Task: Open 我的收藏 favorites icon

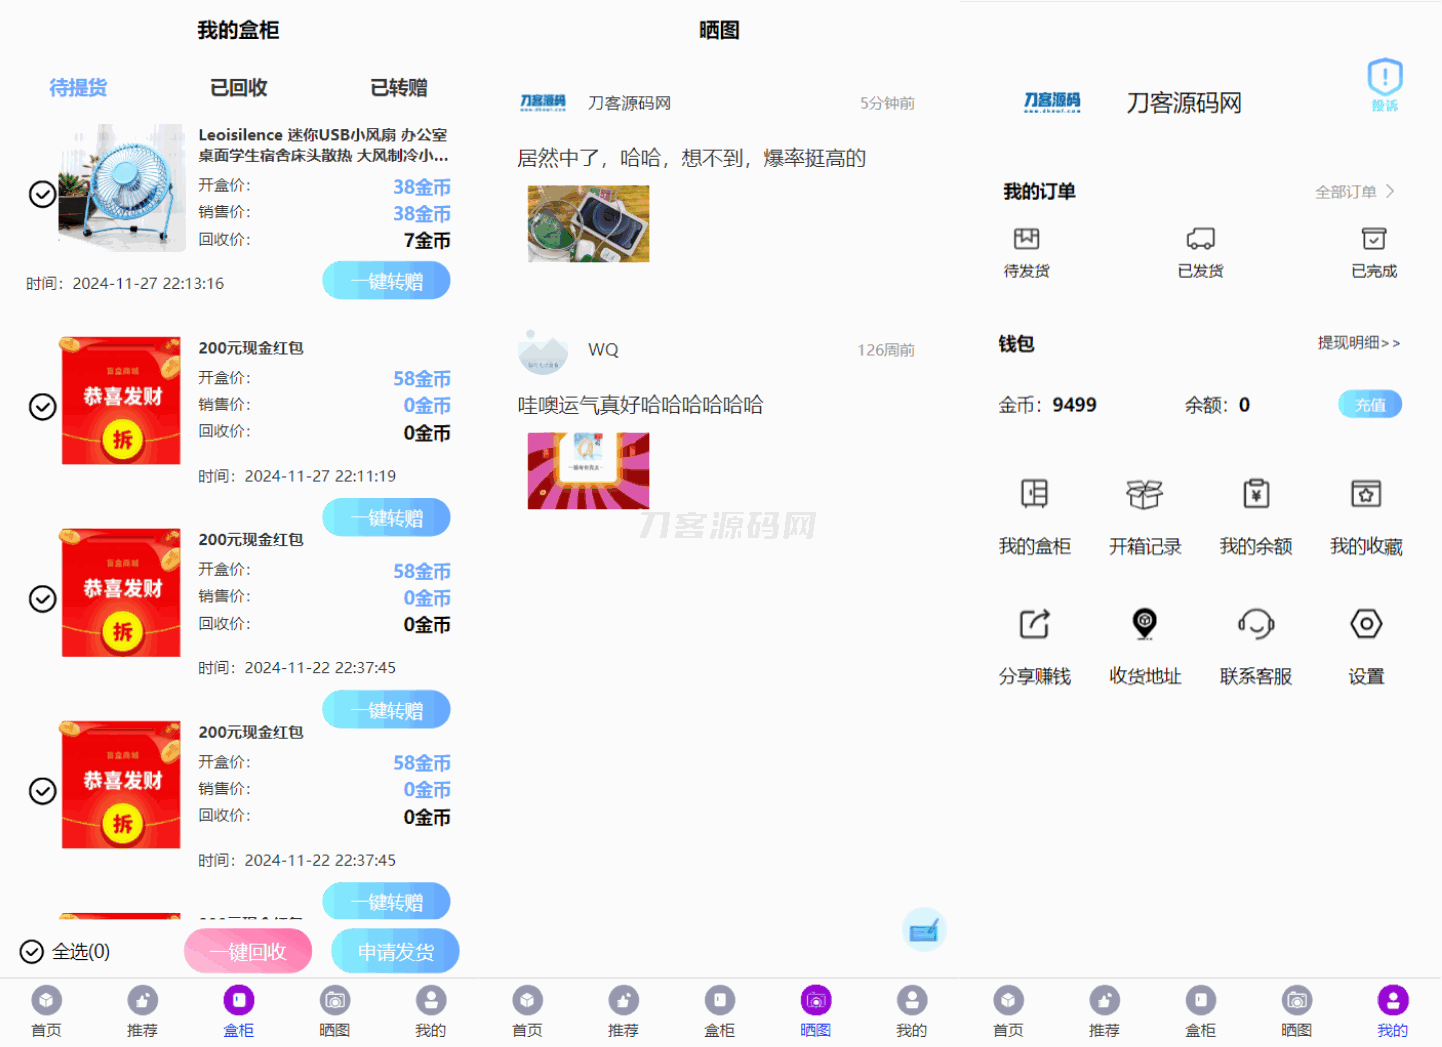Action: (x=1365, y=495)
